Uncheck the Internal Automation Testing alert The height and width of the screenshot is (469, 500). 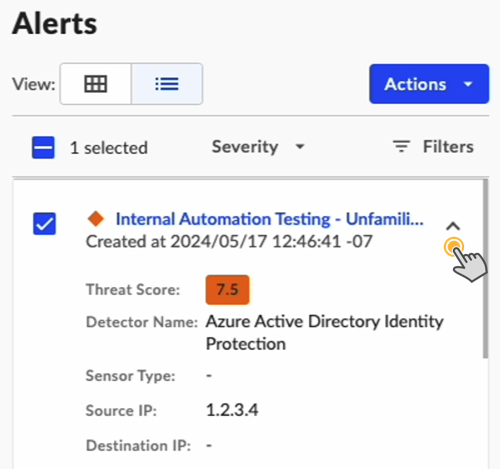pos(44,224)
